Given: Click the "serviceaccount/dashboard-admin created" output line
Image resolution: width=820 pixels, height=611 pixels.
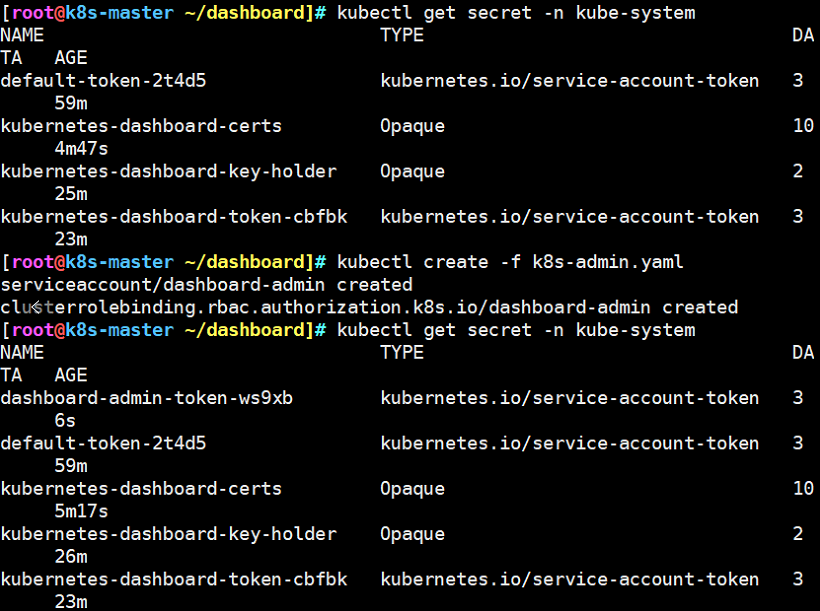Looking at the screenshot, I should click(x=207, y=285).
